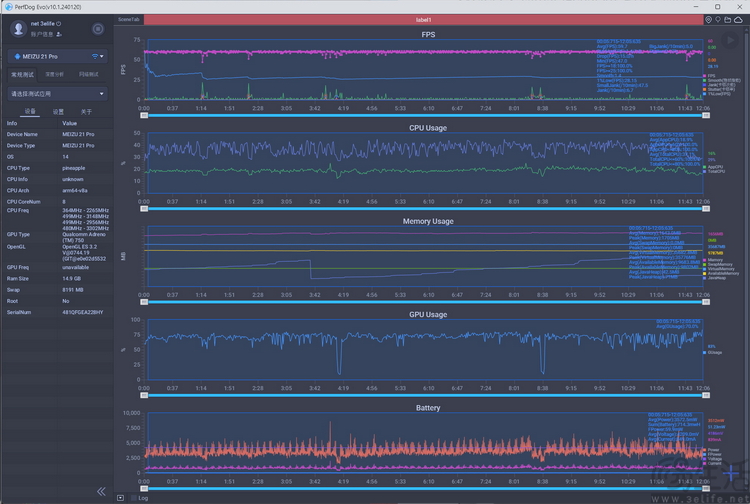Click the Memory Usage chart title
Image resolution: width=750 pixels, height=504 pixels.
click(428, 221)
